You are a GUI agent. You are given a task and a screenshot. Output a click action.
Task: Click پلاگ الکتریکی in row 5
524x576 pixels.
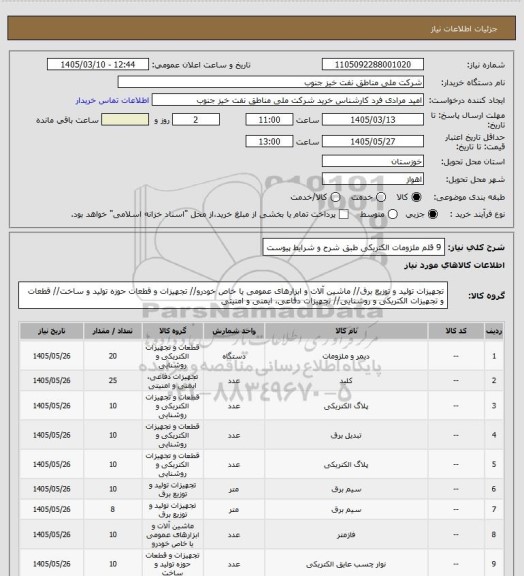tap(346, 465)
